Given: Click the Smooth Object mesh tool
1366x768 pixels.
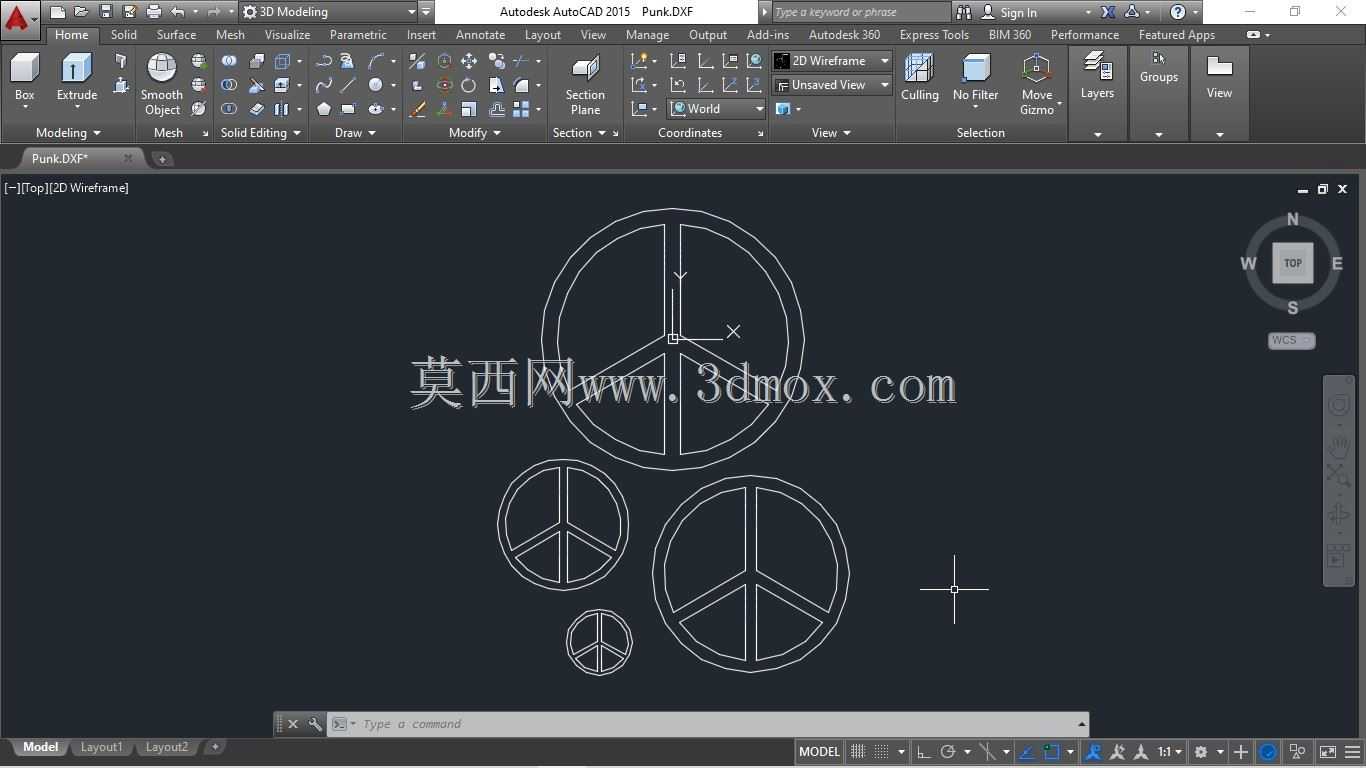Looking at the screenshot, I should tap(162, 84).
